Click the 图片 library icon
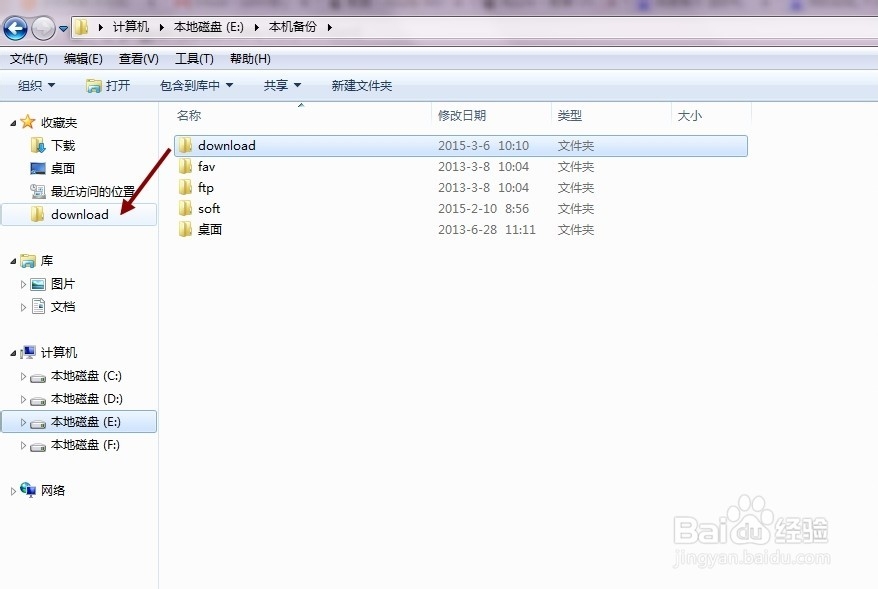This screenshot has height=589, width=878. [38, 284]
